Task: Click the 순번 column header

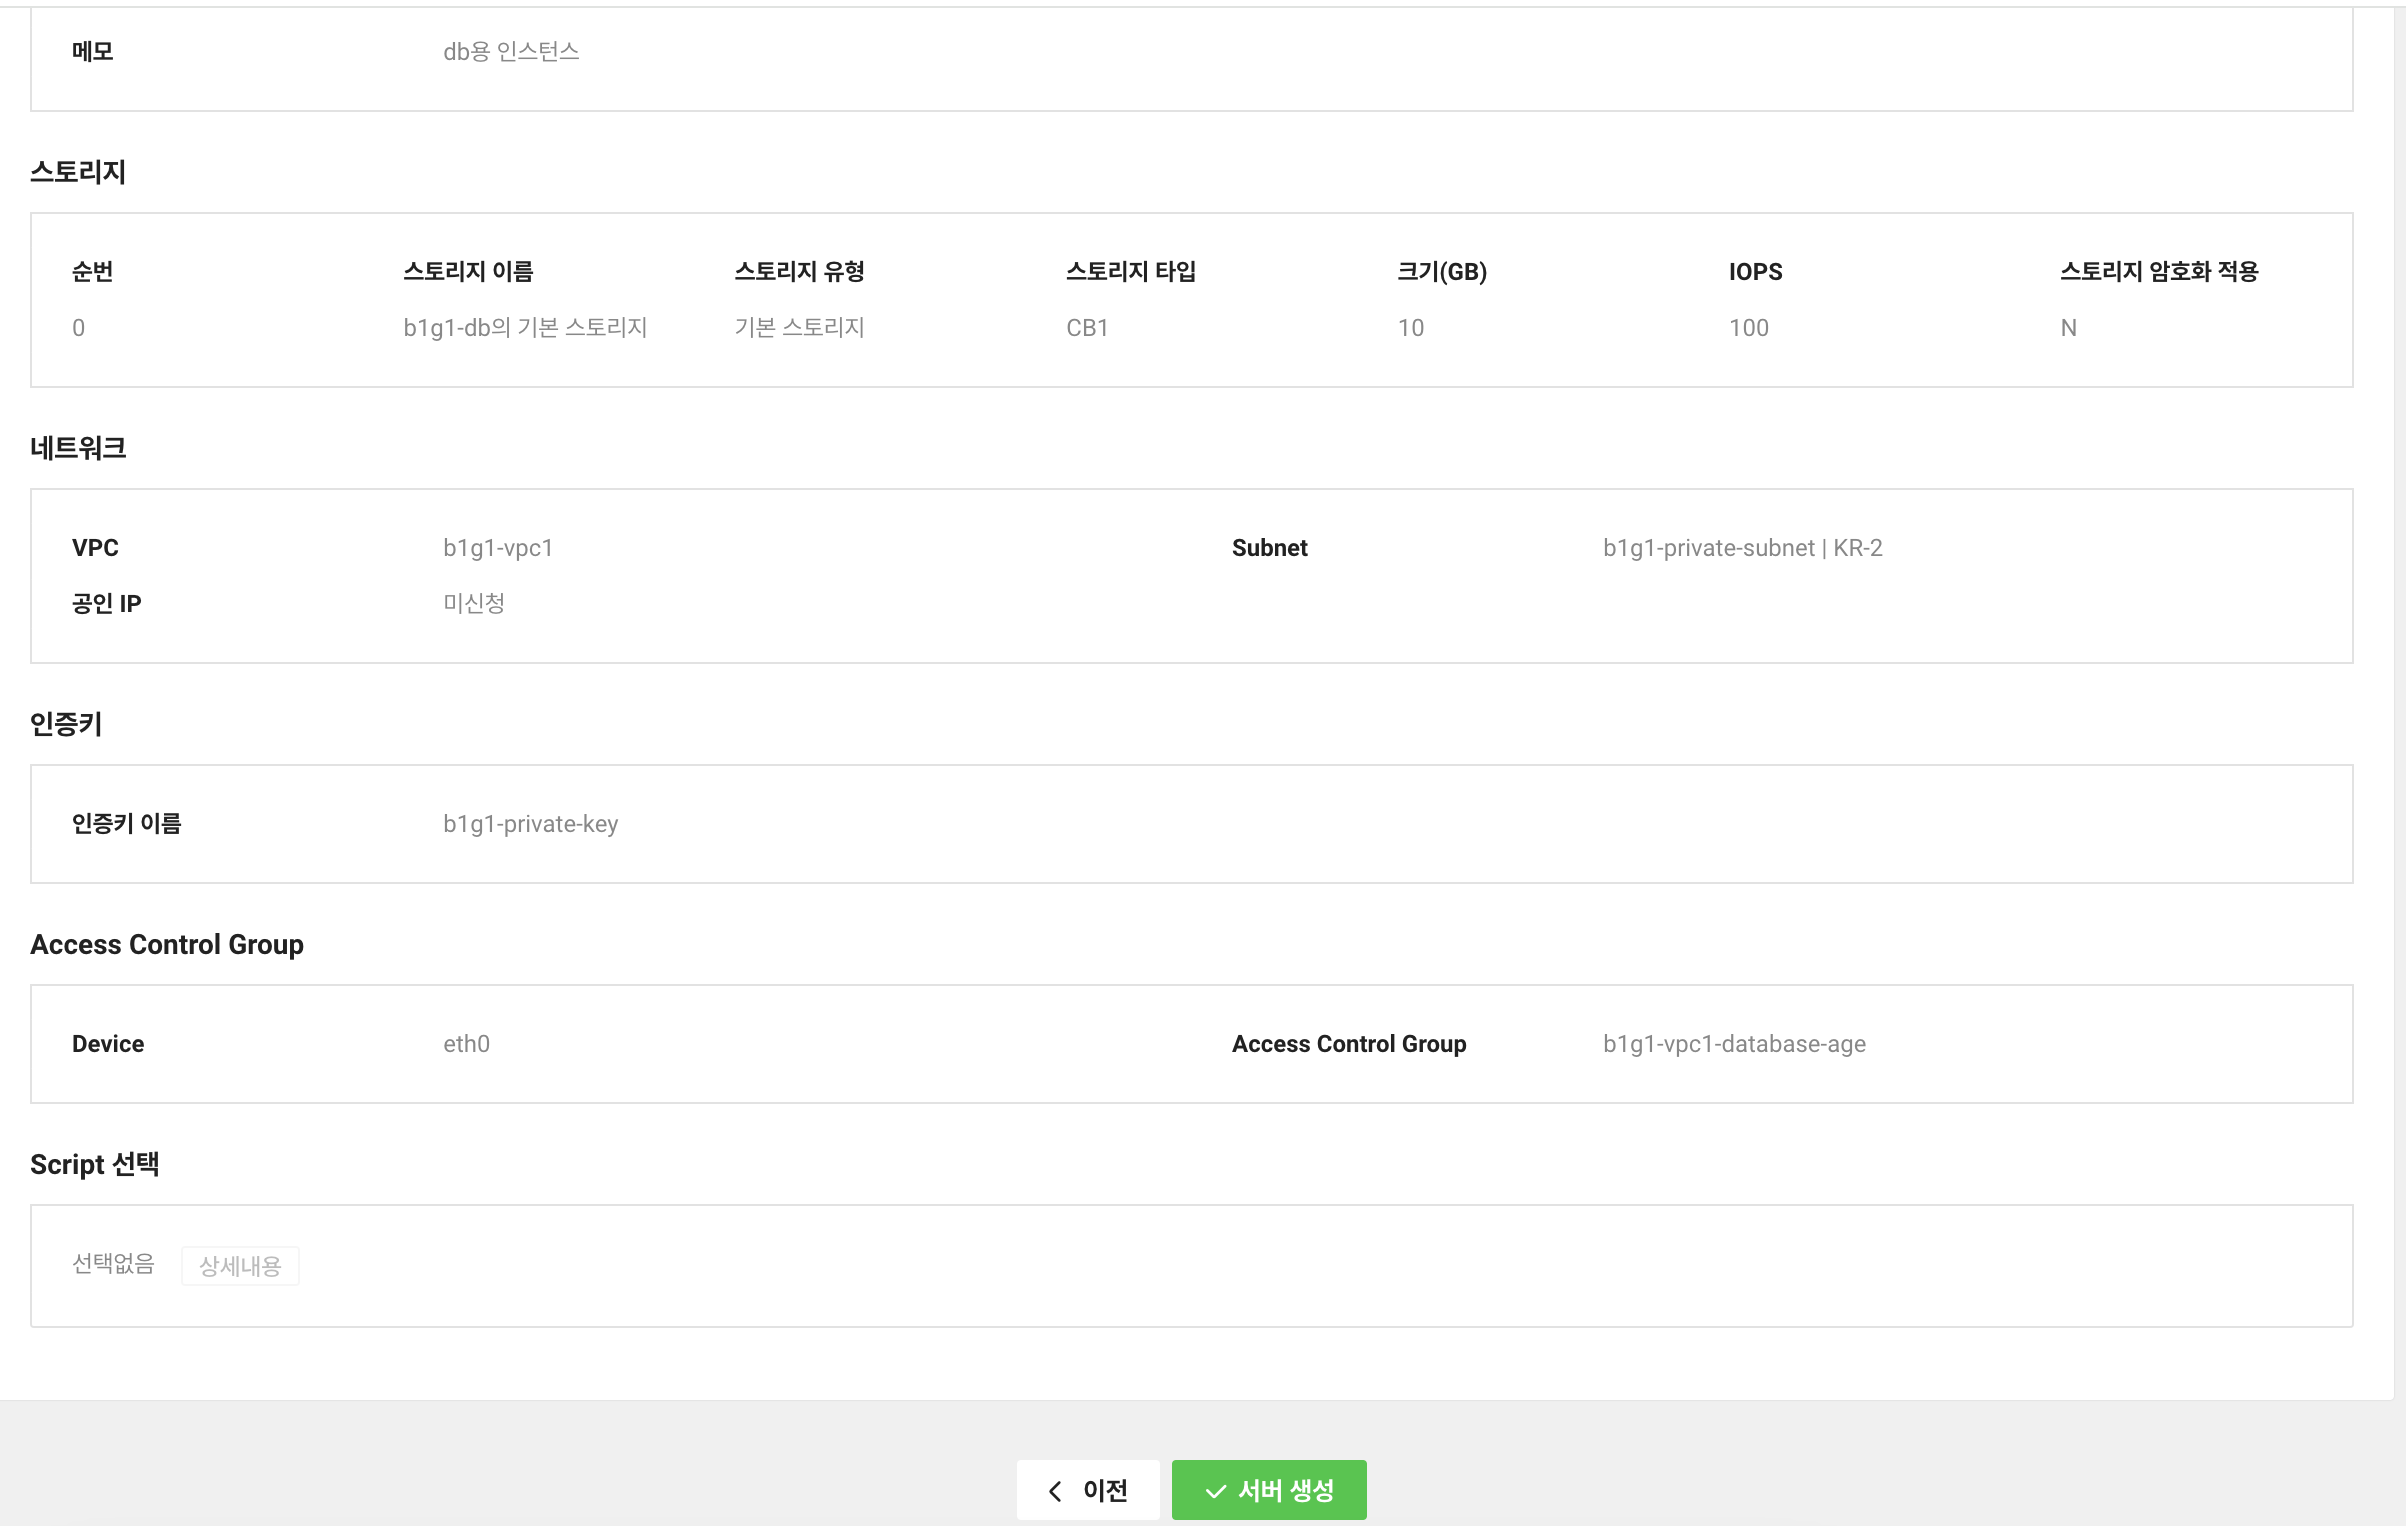Action: 93,272
